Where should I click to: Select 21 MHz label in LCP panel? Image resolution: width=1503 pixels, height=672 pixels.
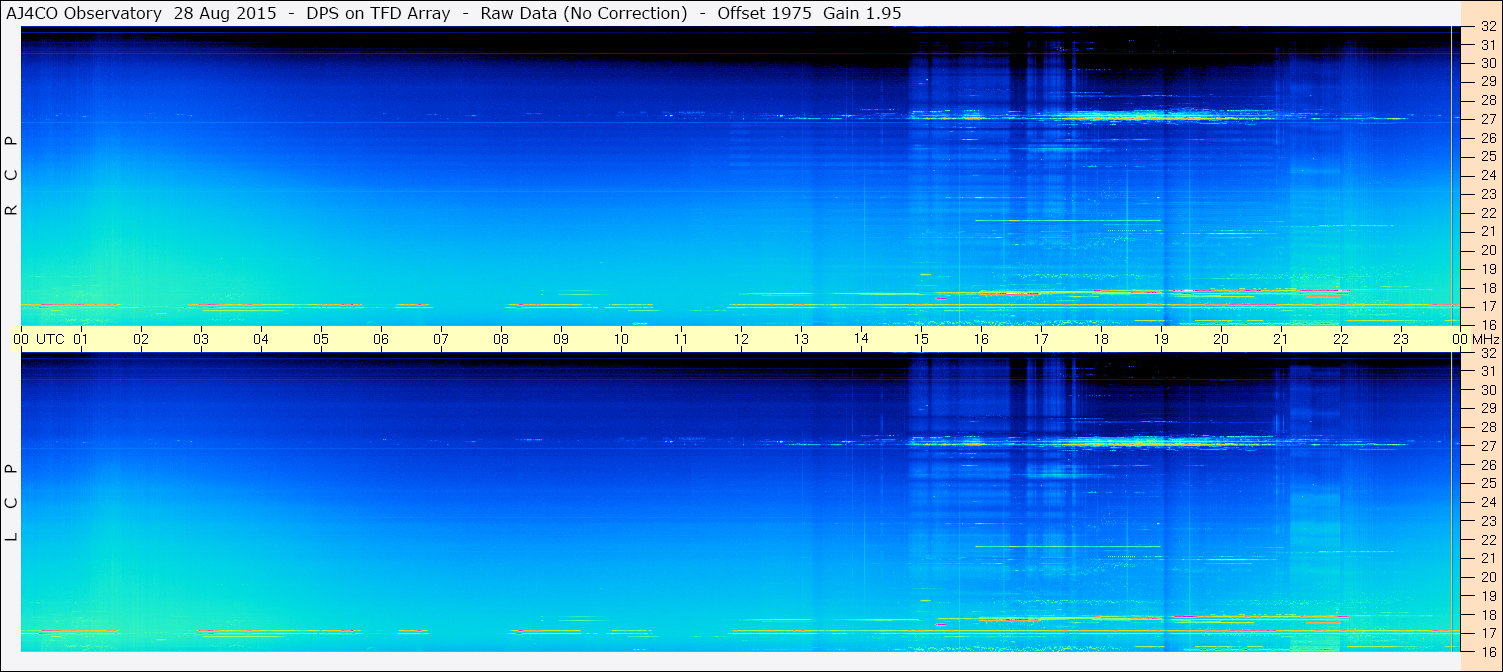pos(1487,558)
